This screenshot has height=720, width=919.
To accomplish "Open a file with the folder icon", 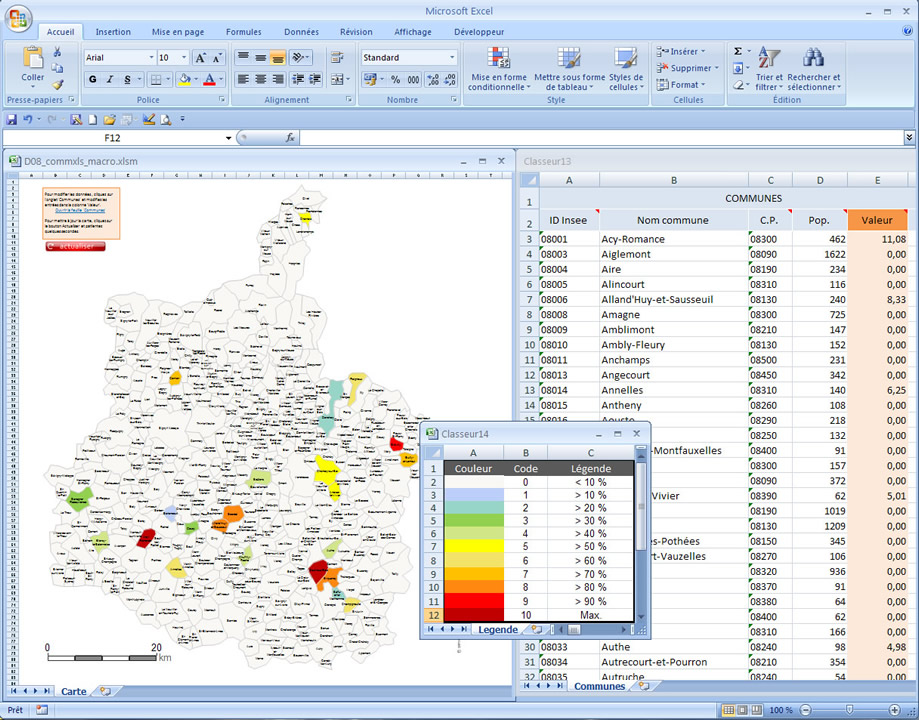I will (109, 120).
